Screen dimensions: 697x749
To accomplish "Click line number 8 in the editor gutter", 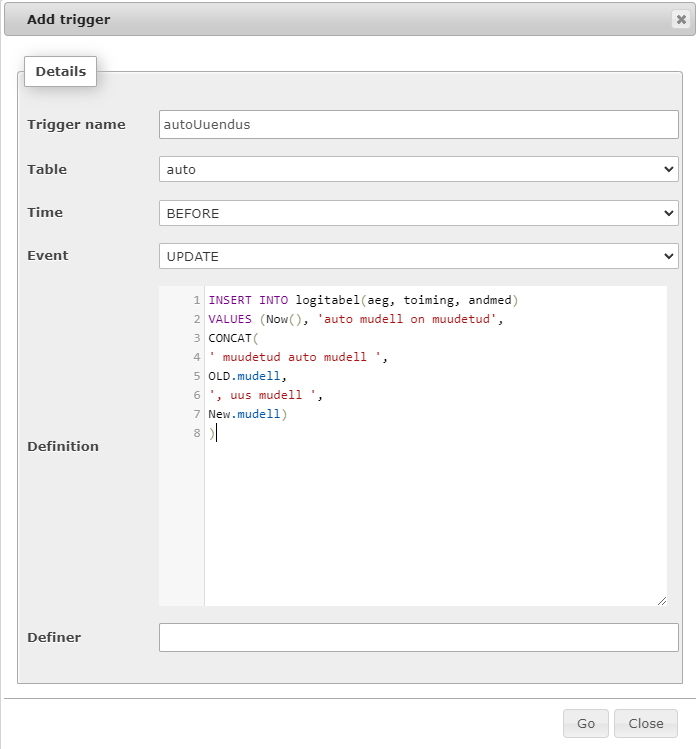I will click(197, 433).
